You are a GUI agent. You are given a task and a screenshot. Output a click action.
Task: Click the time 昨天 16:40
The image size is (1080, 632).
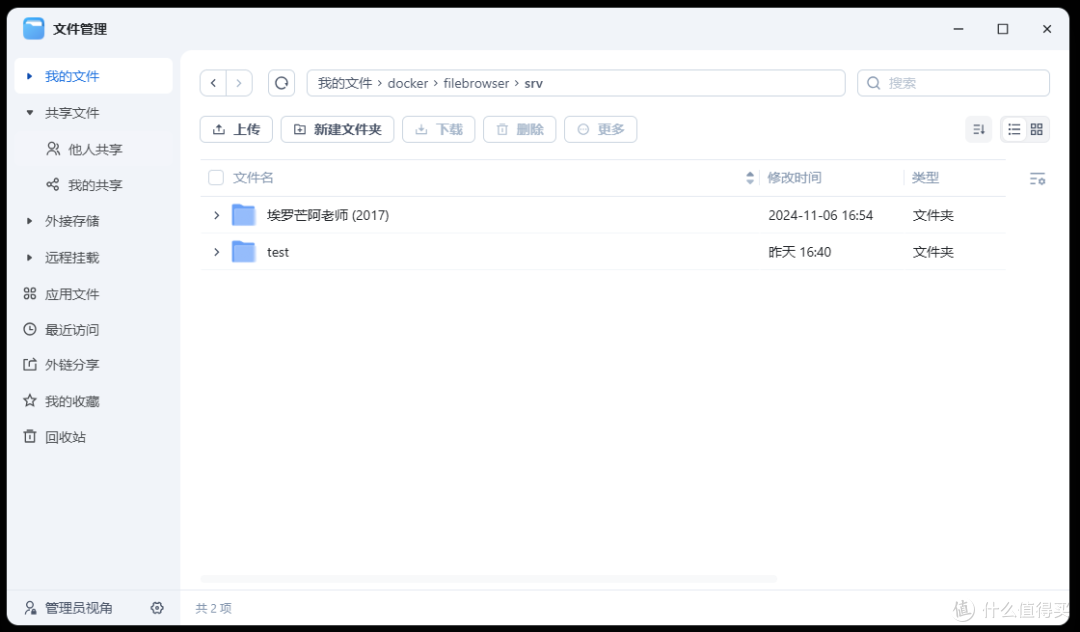pyautogui.click(x=800, y=252)
